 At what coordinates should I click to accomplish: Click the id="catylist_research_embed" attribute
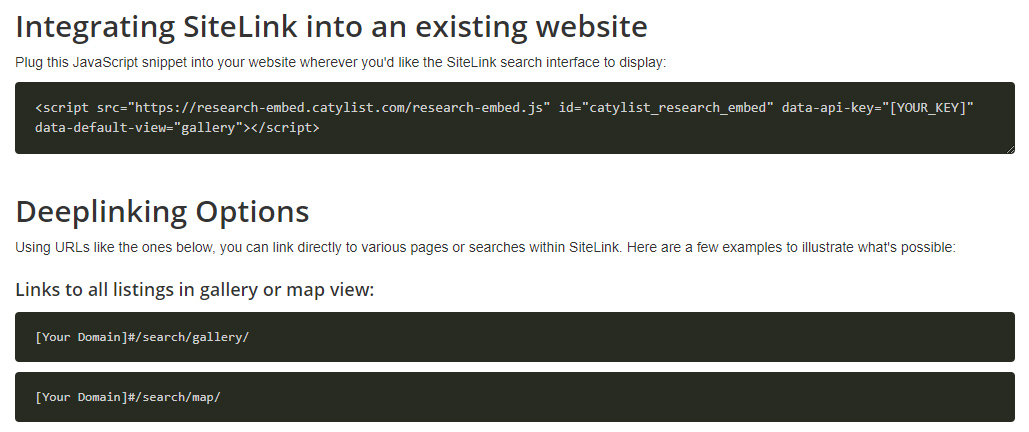coord(666,108)
